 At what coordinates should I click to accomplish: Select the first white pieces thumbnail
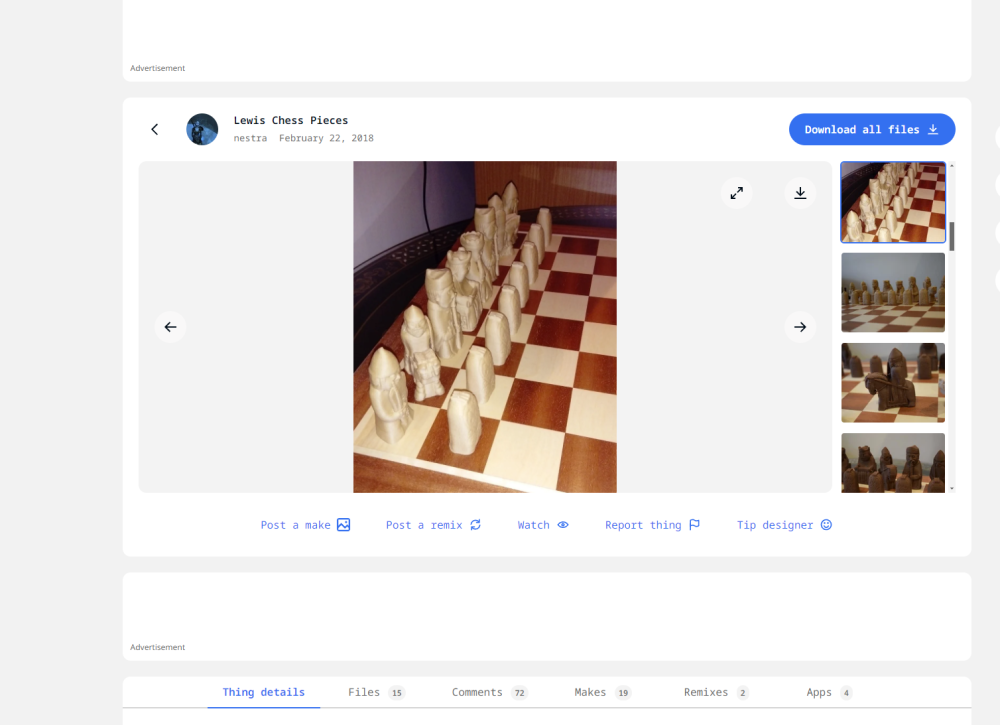tap(893, 202)
